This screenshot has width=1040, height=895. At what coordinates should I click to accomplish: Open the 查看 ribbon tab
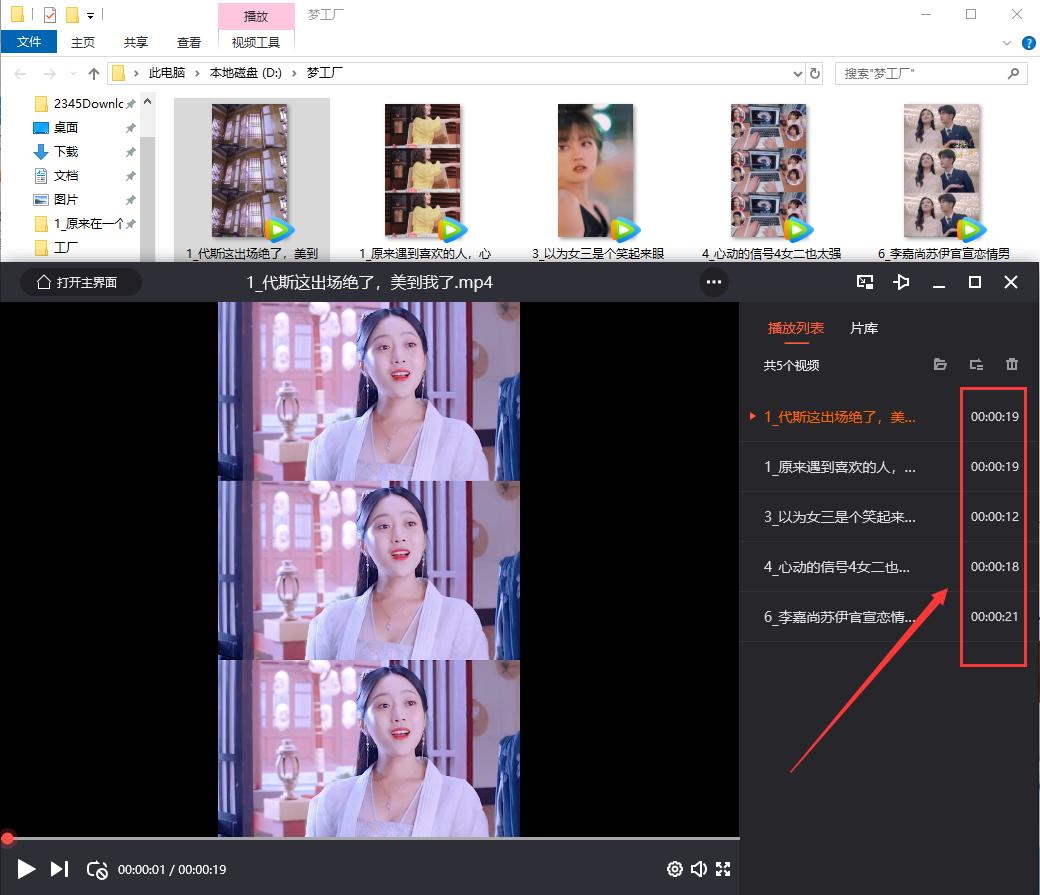[189, 43]
